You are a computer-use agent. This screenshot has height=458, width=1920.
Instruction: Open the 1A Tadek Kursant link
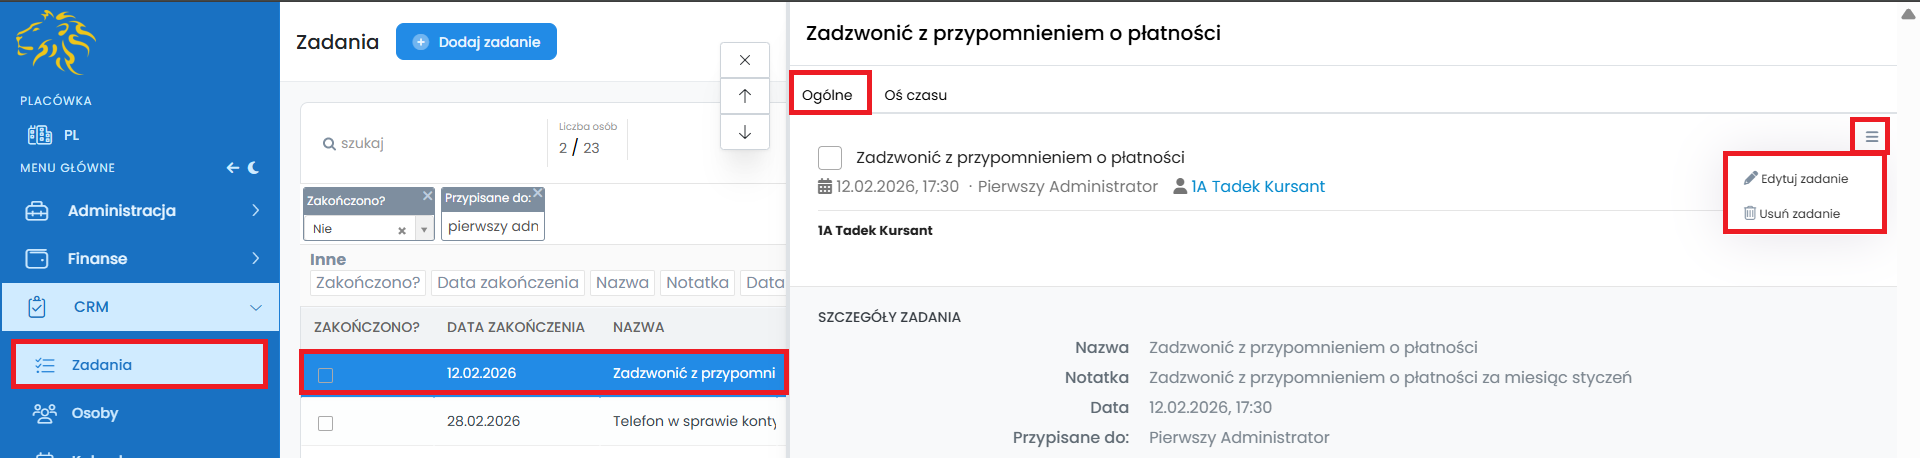point(1257,187)
